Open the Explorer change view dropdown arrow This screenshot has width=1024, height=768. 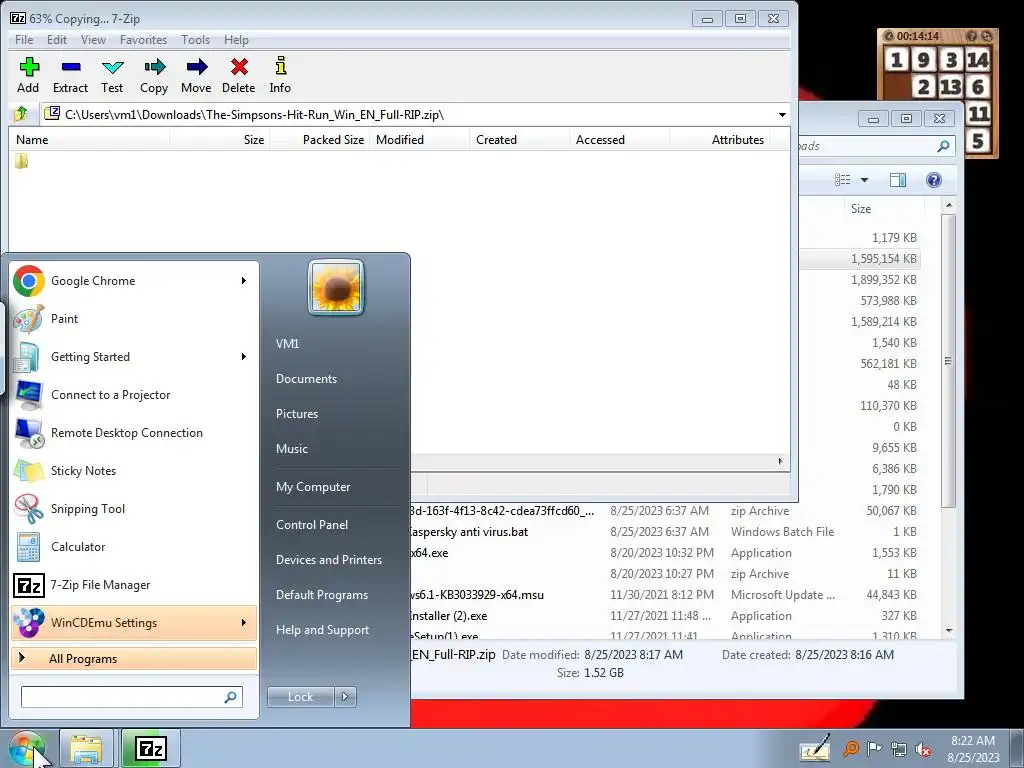[x=865, y=180]
